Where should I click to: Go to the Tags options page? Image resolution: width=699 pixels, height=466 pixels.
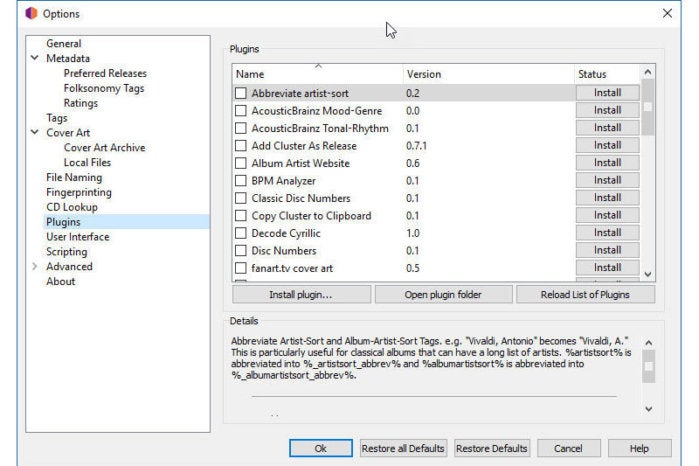57,118
